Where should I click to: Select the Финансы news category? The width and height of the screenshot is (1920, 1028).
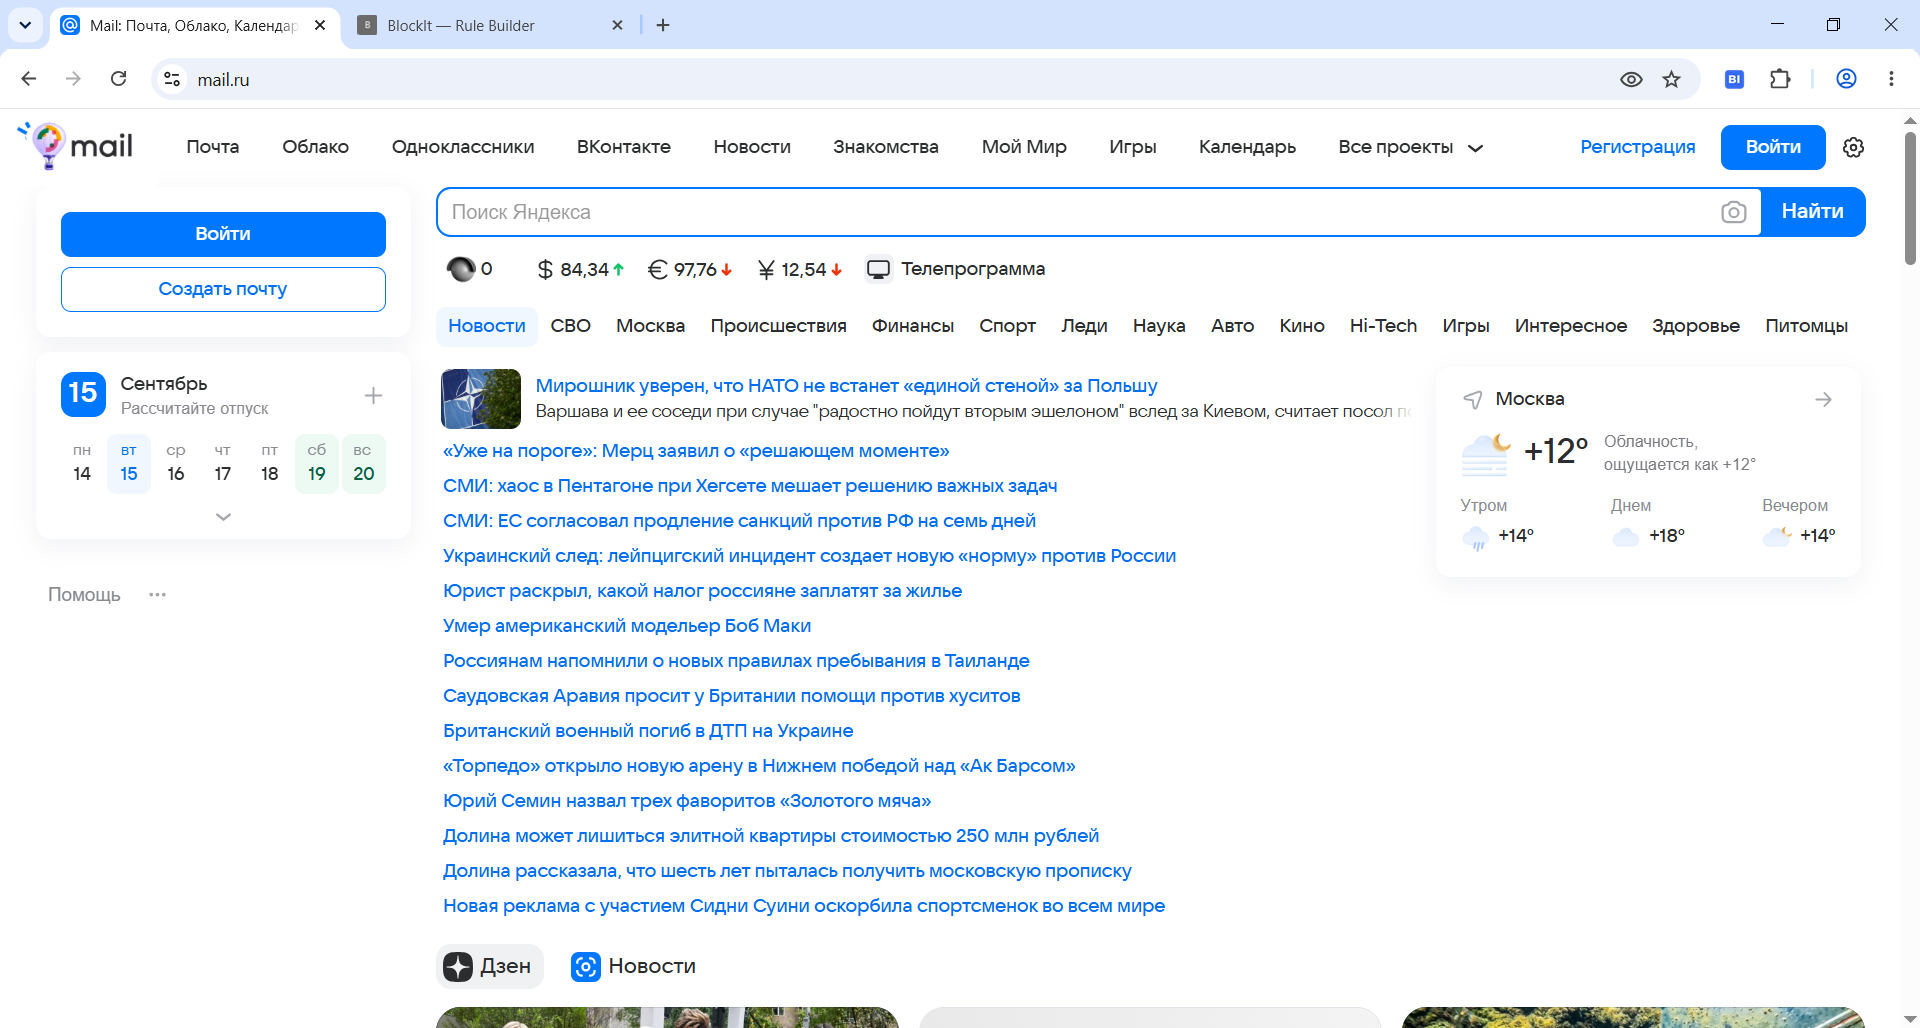[912, 326]
